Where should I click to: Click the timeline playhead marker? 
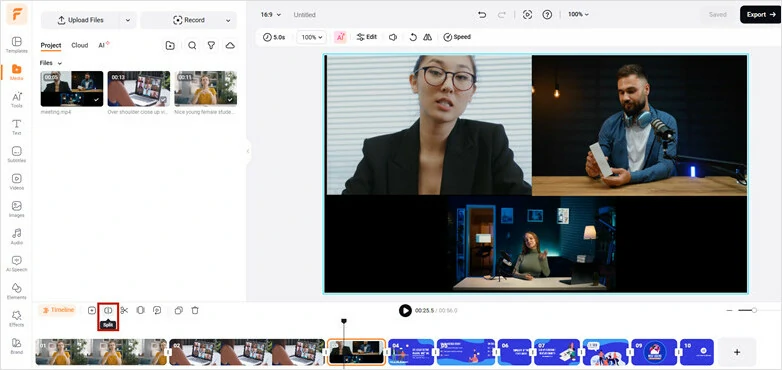(344, 322)
